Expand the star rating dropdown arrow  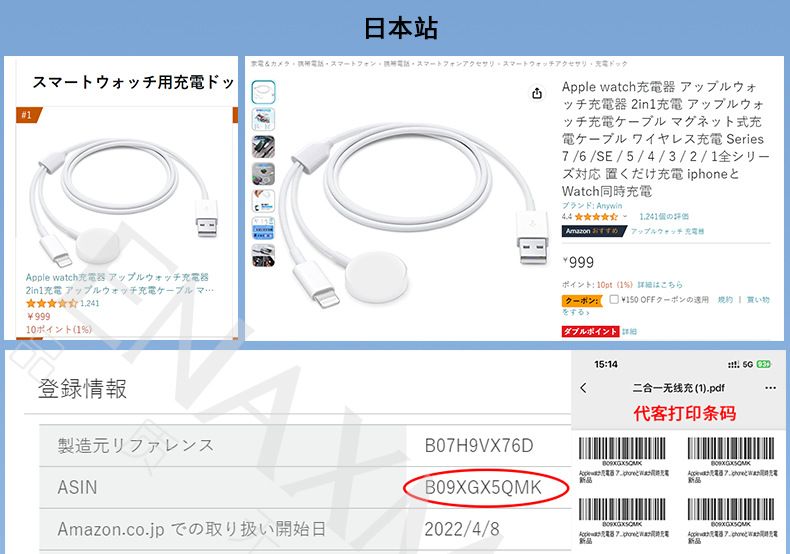point(625,217)
